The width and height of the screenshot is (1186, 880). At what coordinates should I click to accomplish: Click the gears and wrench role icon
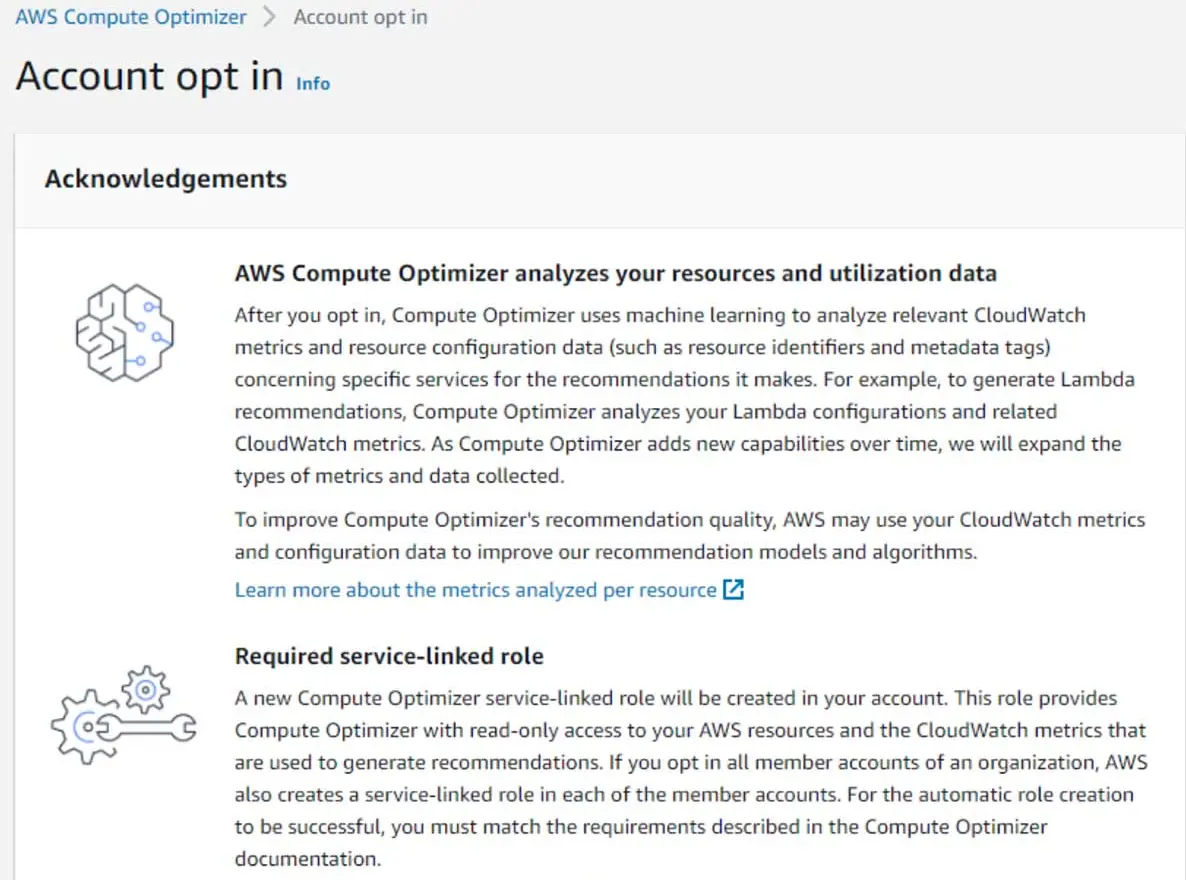(x=123, y=716)
